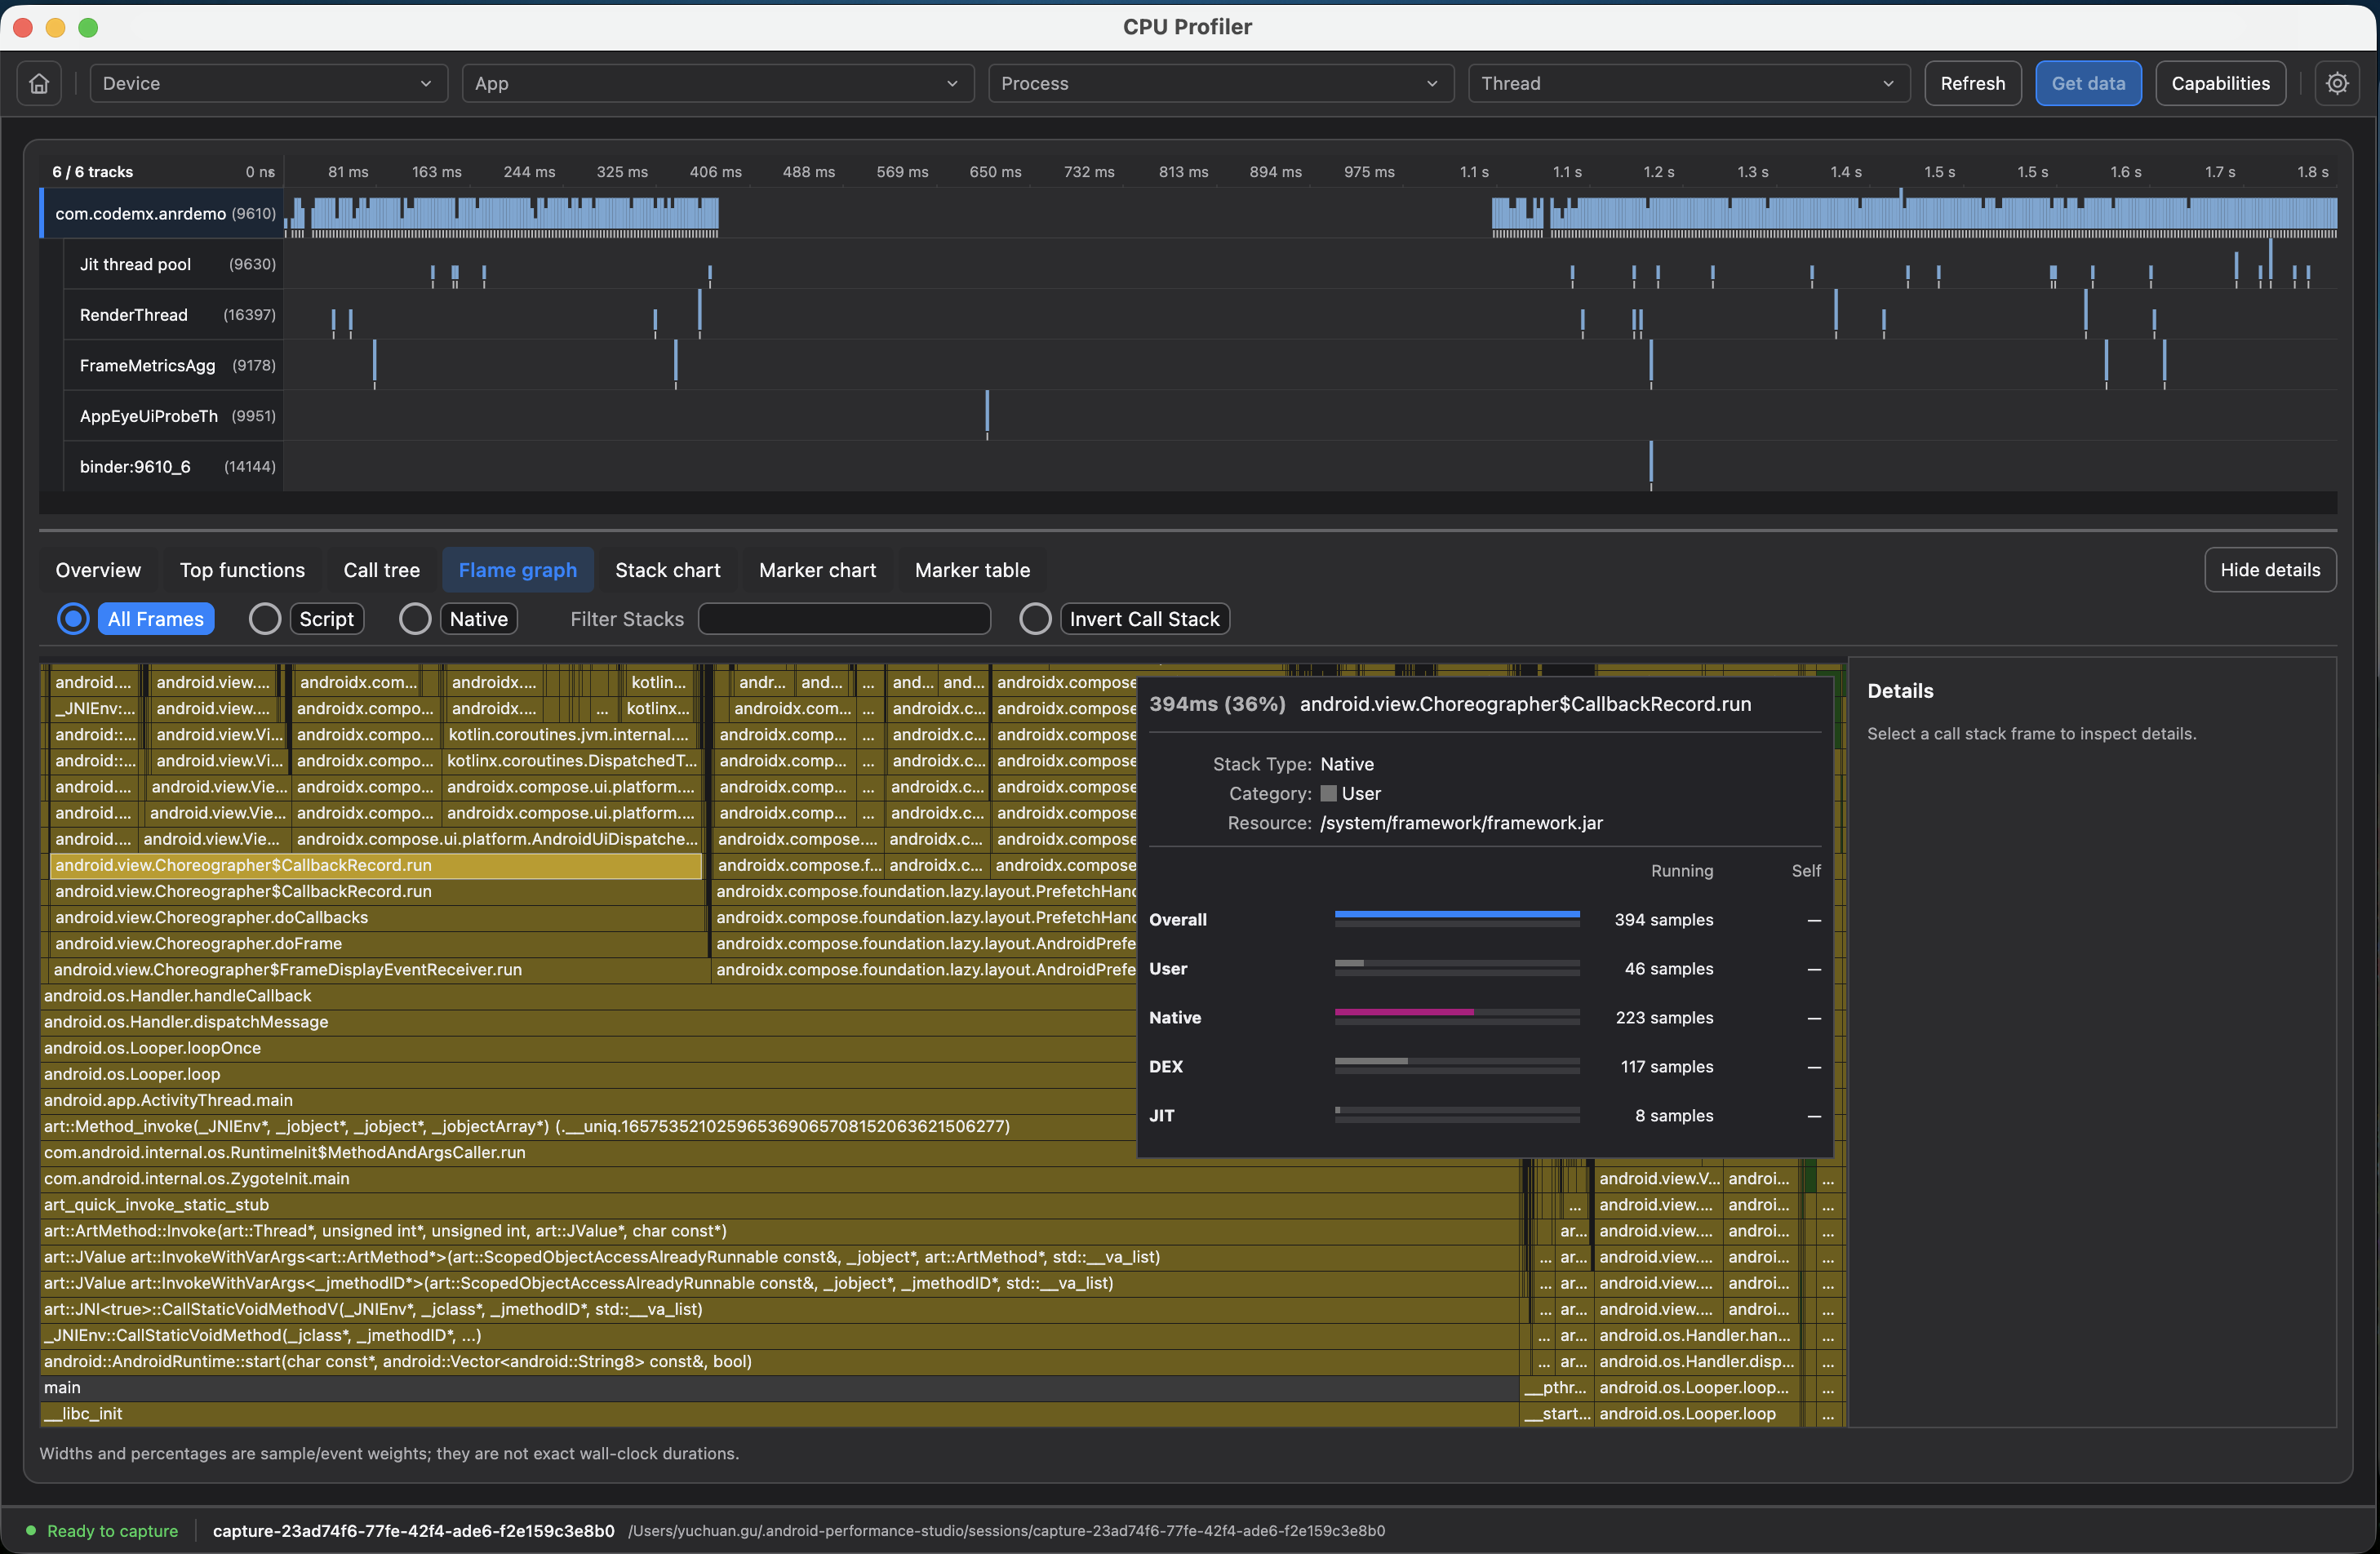Select the Script radio button
This screenshot has height=1554, width=2380.
(265, 619)
